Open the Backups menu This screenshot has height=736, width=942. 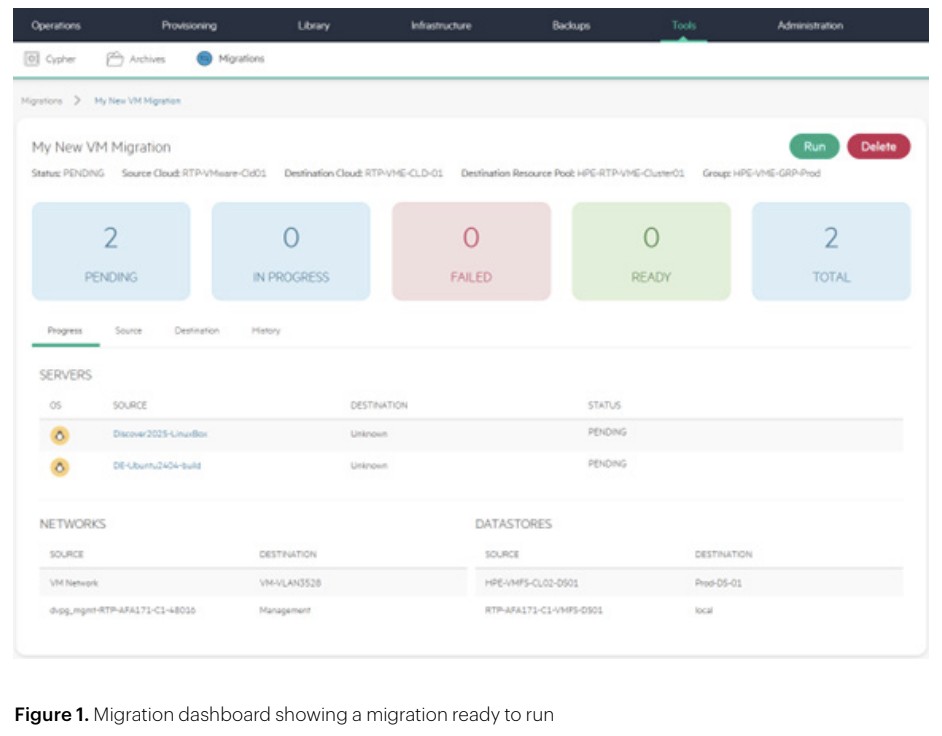[x=571, y=25]
